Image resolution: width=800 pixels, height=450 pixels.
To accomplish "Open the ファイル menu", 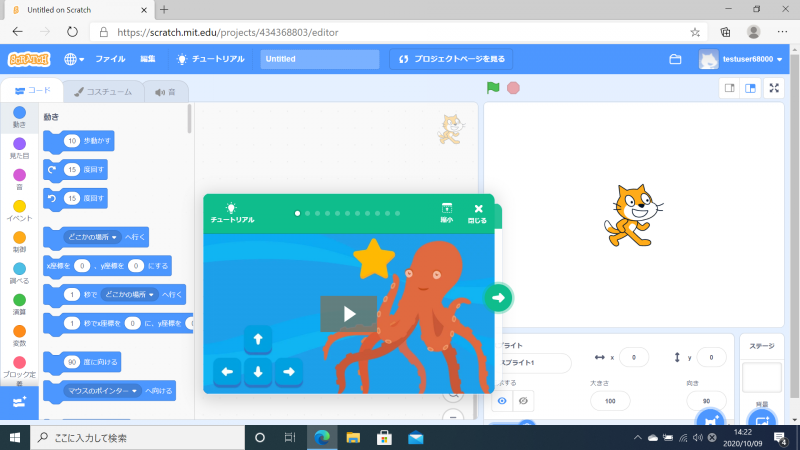I will (110, 59).
